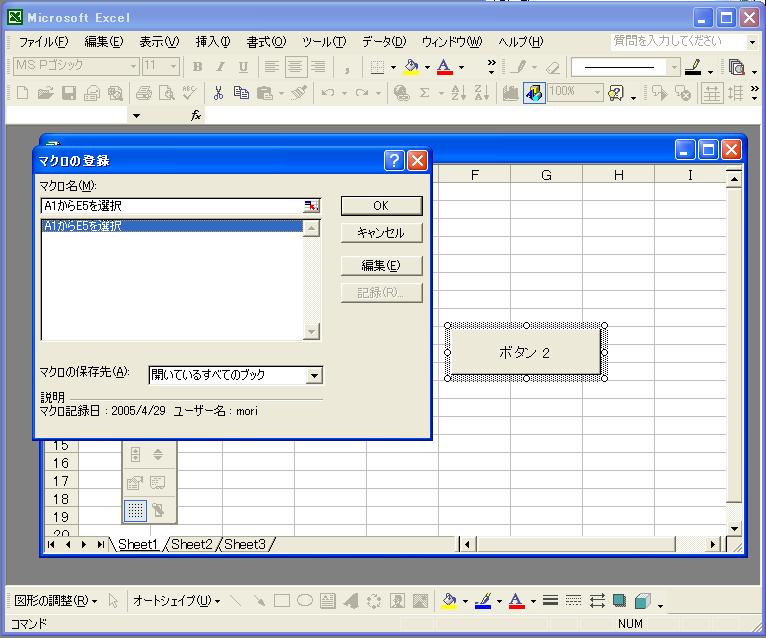
Task: Click the ボタン 2 form button
Action: point(525,352)
